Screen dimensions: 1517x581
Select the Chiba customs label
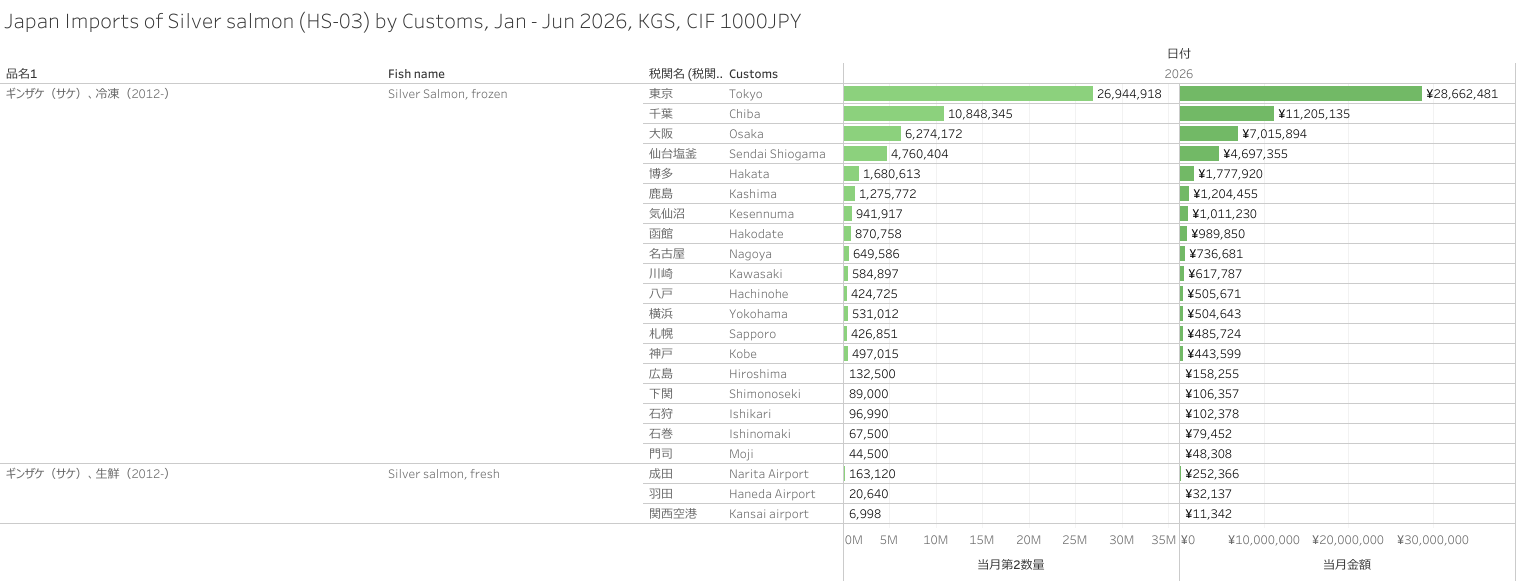(744, 114)
